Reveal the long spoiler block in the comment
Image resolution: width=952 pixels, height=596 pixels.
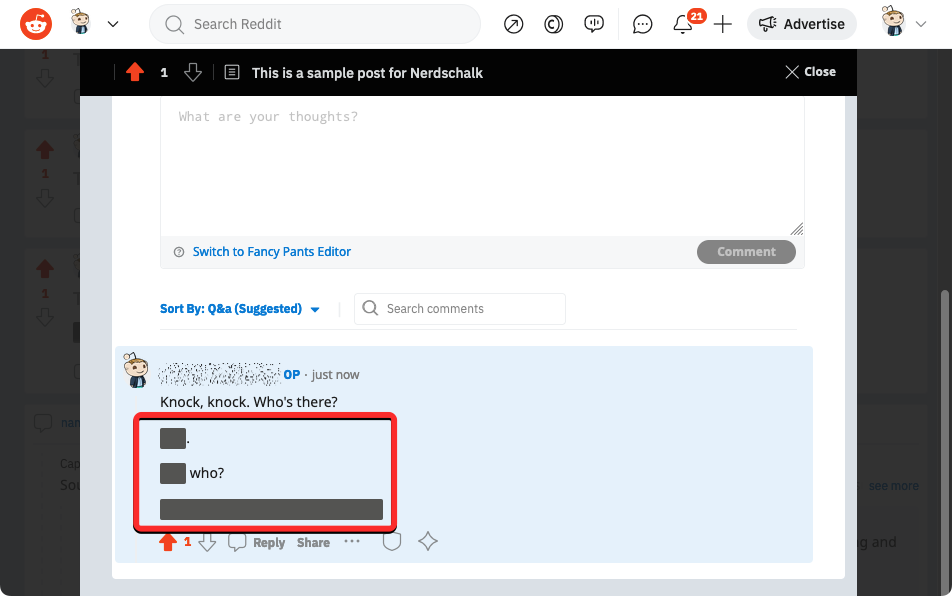(271, 509)
